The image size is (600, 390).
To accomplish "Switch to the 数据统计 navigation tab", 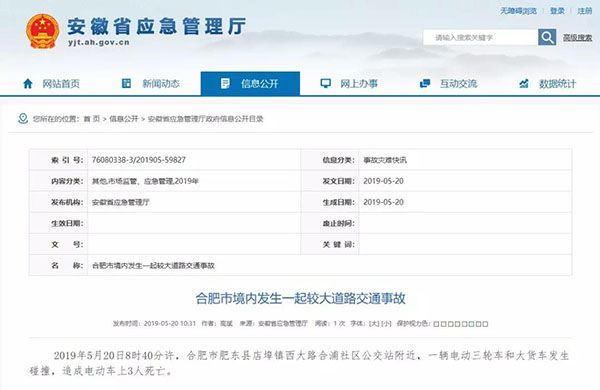I will [548, 83].
